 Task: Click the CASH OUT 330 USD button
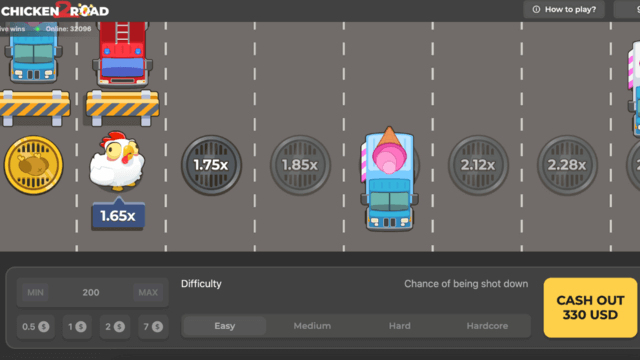coord(590,308)
